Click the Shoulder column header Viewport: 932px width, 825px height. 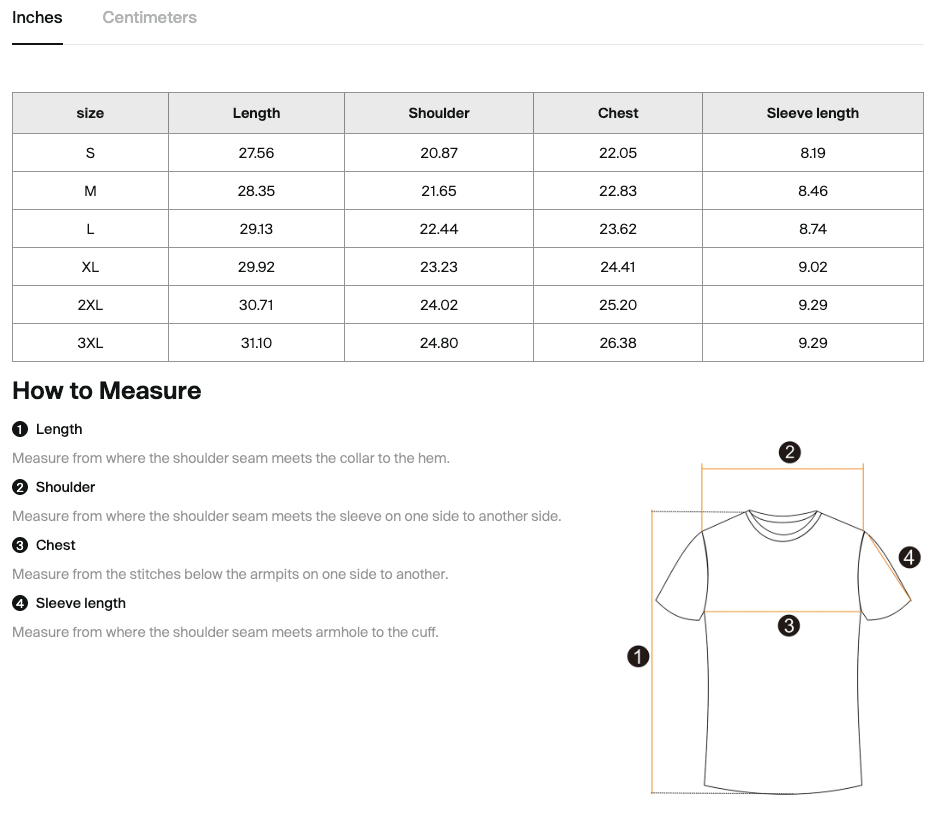[439, 113]
